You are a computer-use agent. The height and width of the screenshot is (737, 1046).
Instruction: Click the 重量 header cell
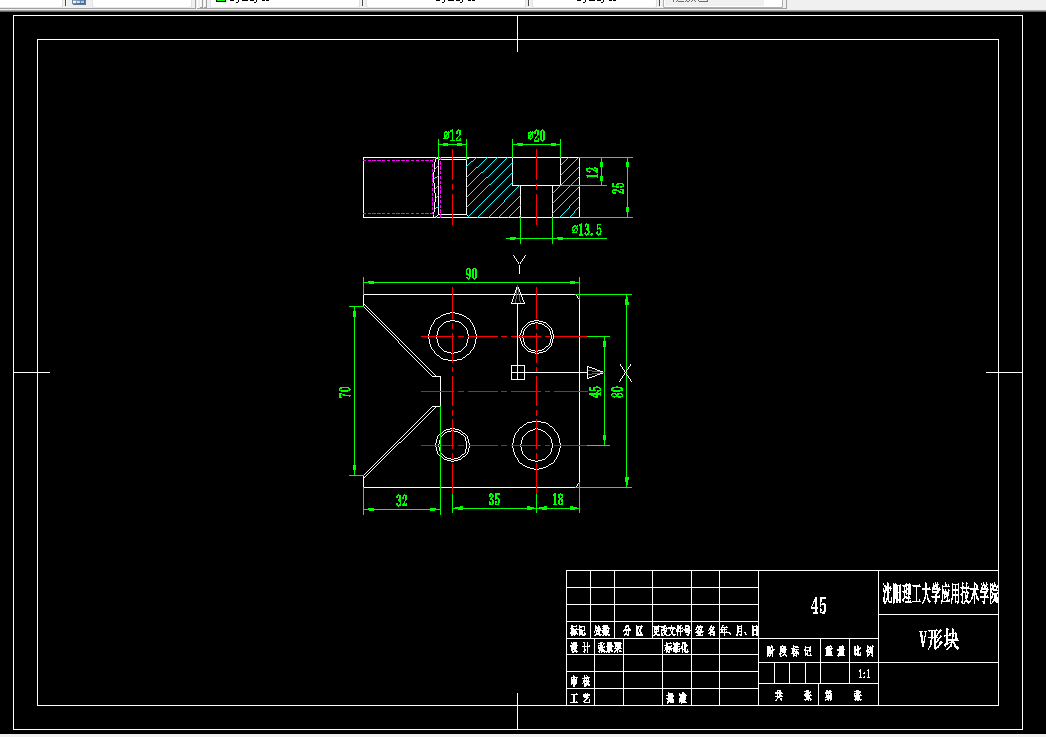(835, 651)
